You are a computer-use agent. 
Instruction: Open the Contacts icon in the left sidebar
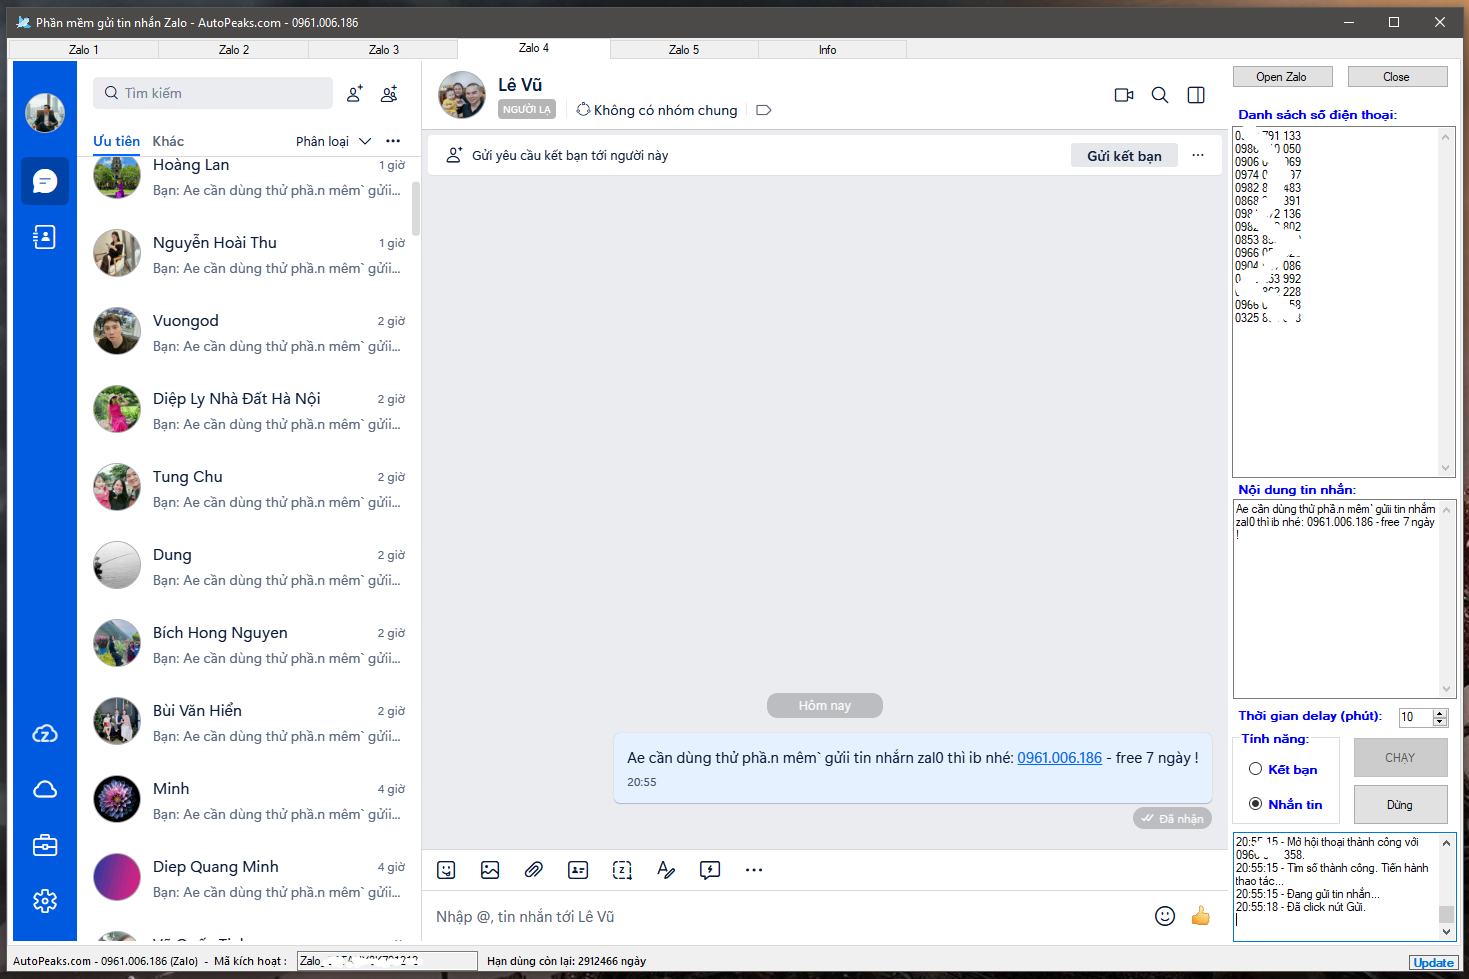click(44, 237)
